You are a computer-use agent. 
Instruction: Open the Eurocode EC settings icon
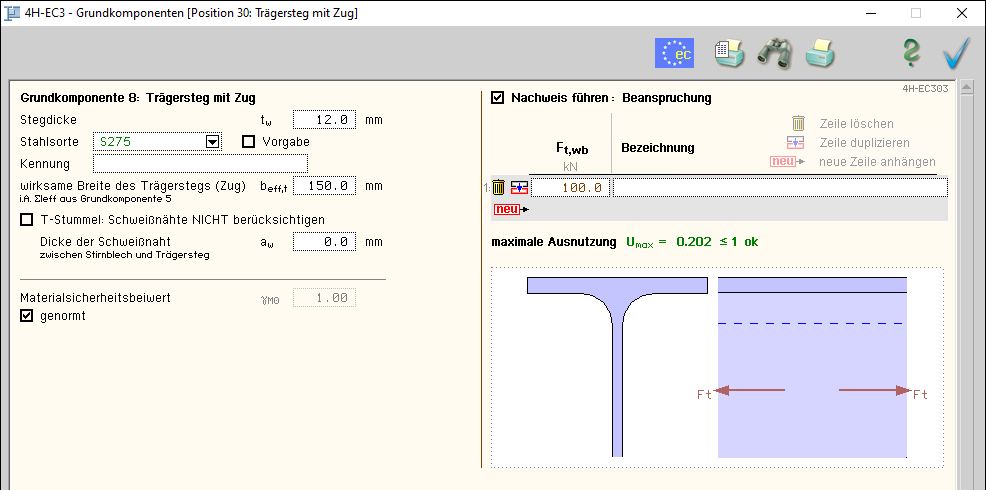click(x=674, y=52)
